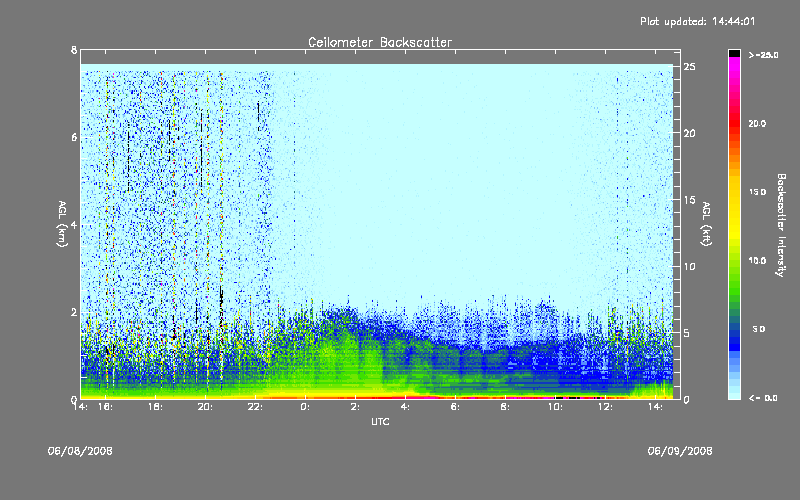The width and height of the screenshot is (800, 500).
Task: Click the '15.0' colorbar tick label
Action: [x=757, y=192]
